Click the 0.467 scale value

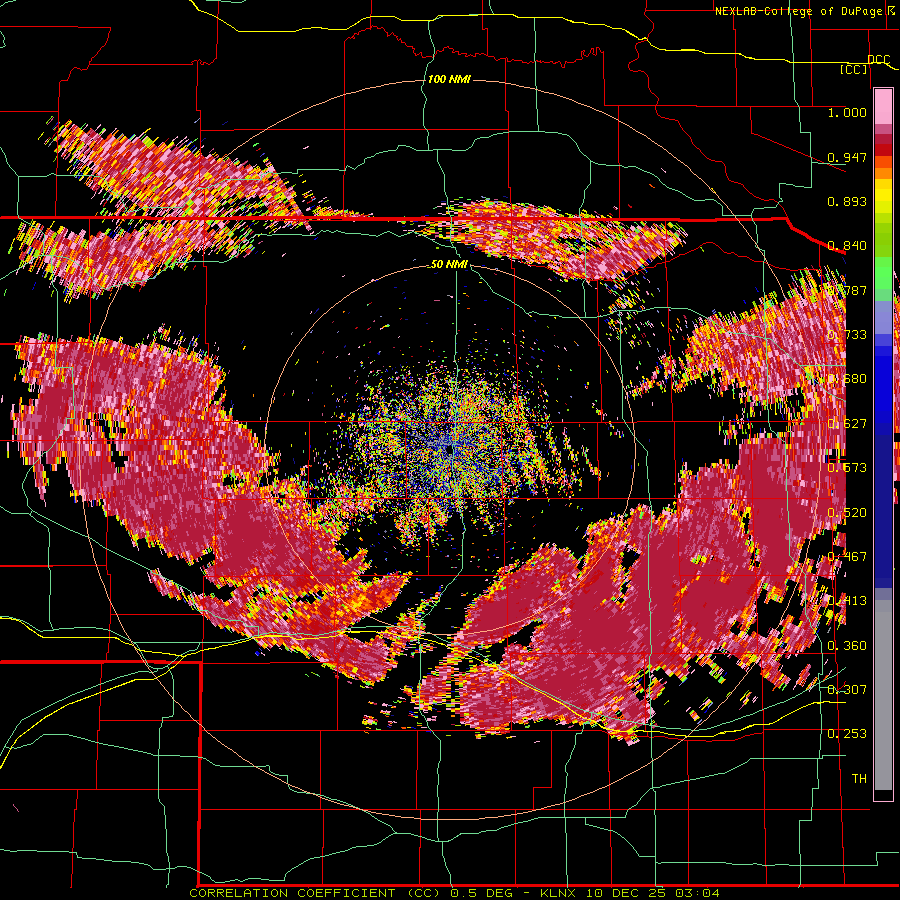847,556
